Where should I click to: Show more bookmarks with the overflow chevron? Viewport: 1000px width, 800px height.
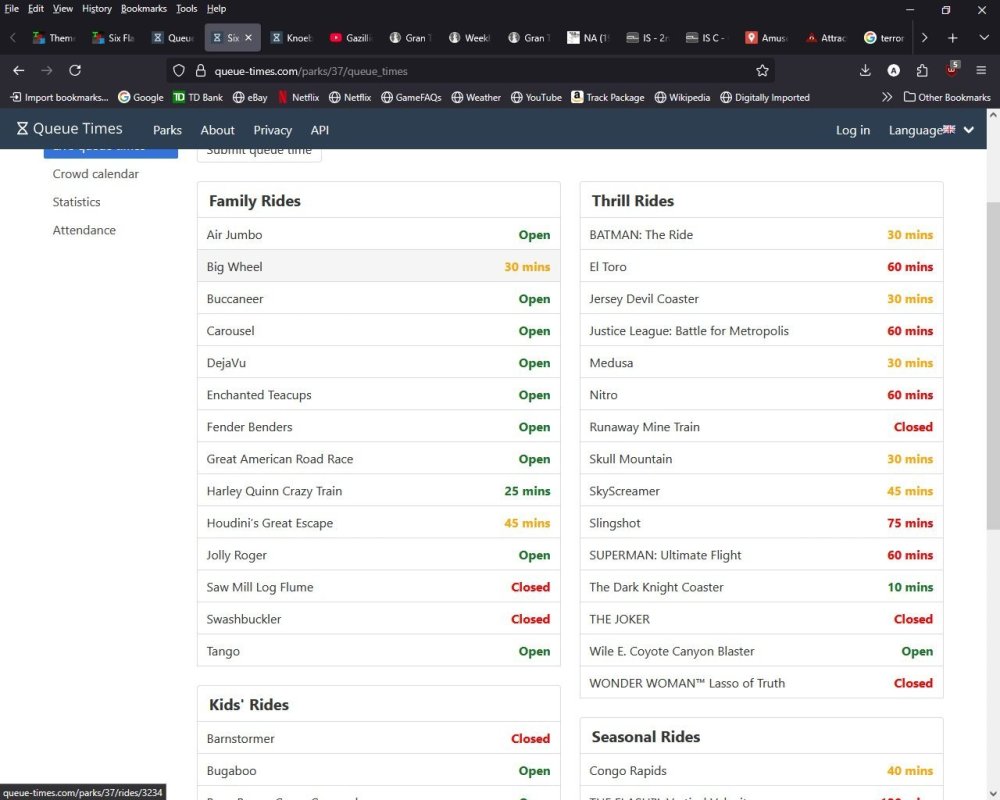click(x=886, y=97)
